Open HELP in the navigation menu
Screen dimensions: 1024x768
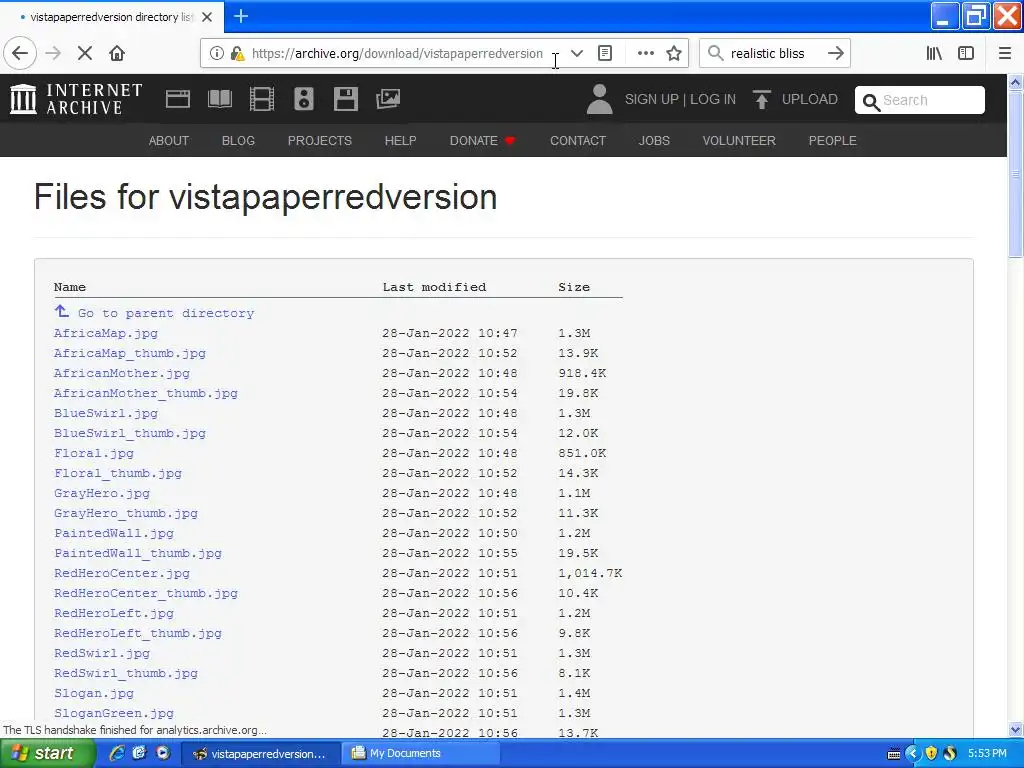(x=400, y=140)
